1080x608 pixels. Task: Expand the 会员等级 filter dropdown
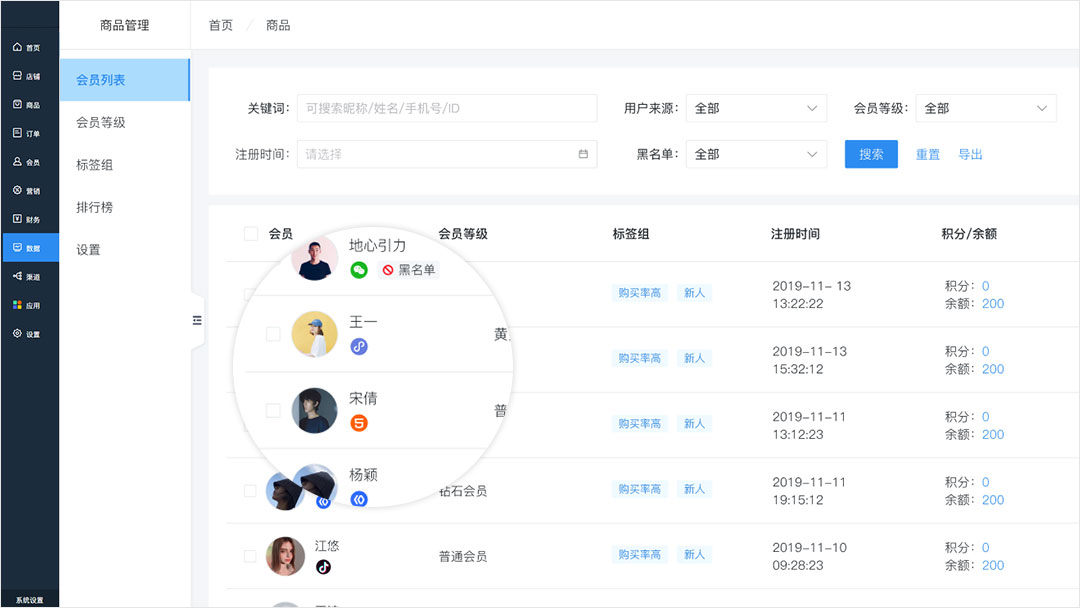(x=986, y=108)
